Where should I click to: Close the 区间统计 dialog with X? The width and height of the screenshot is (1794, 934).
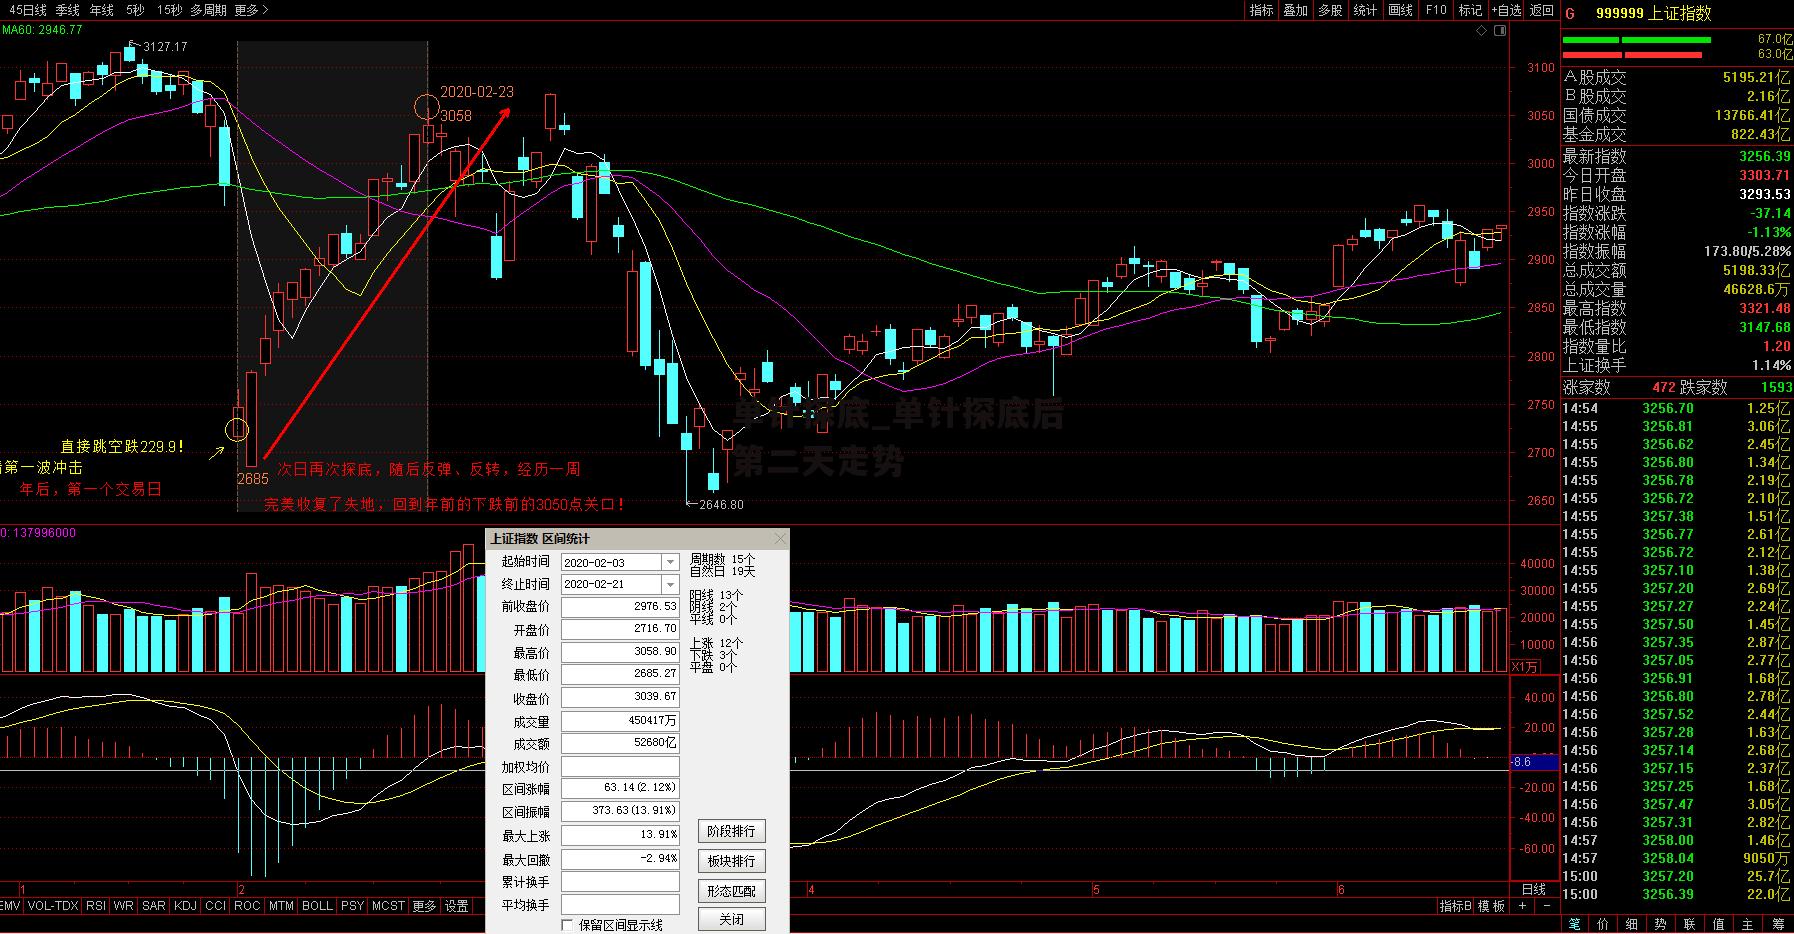780,538
